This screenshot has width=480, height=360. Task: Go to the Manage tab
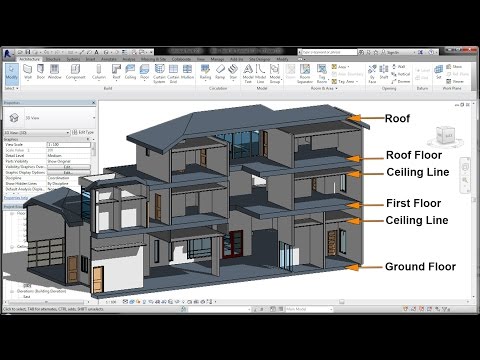pyautogui.click(x=217, y=59)
